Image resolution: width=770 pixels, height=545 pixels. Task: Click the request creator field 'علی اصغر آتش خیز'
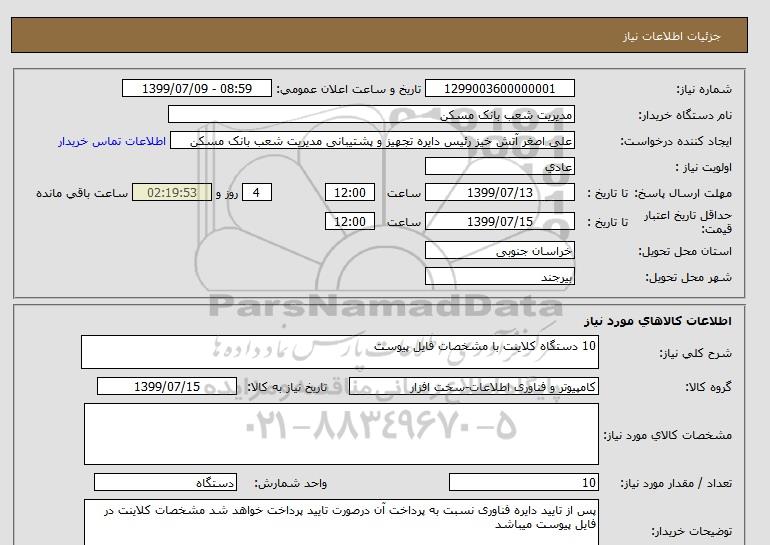point(372,141)
